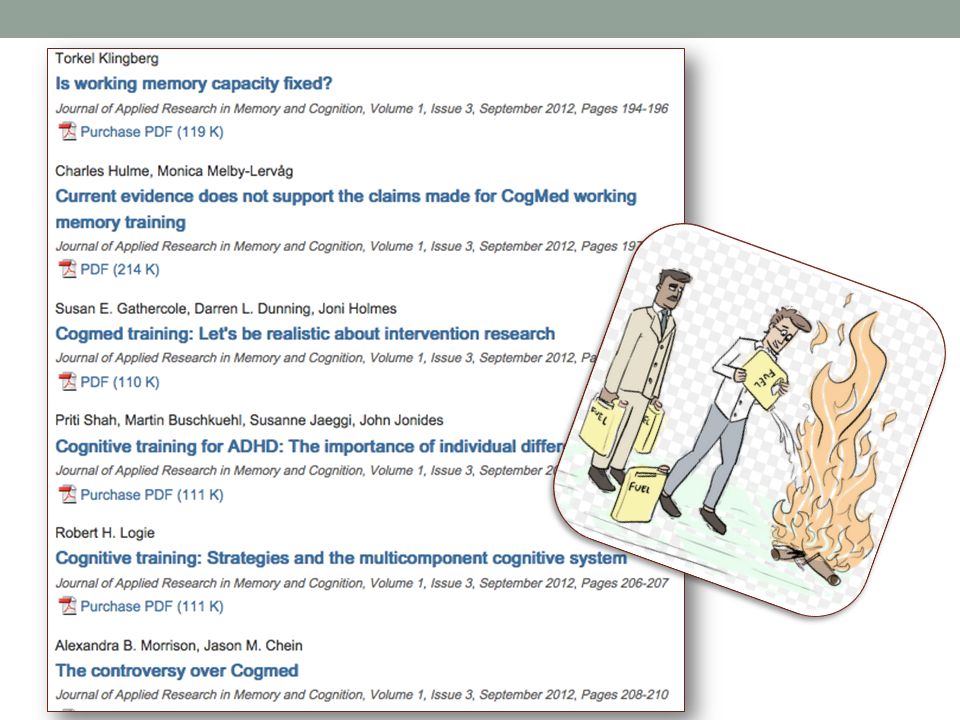Click 'Purchase PDF (111 K)' under Logie article

click(x=152, y=607)
